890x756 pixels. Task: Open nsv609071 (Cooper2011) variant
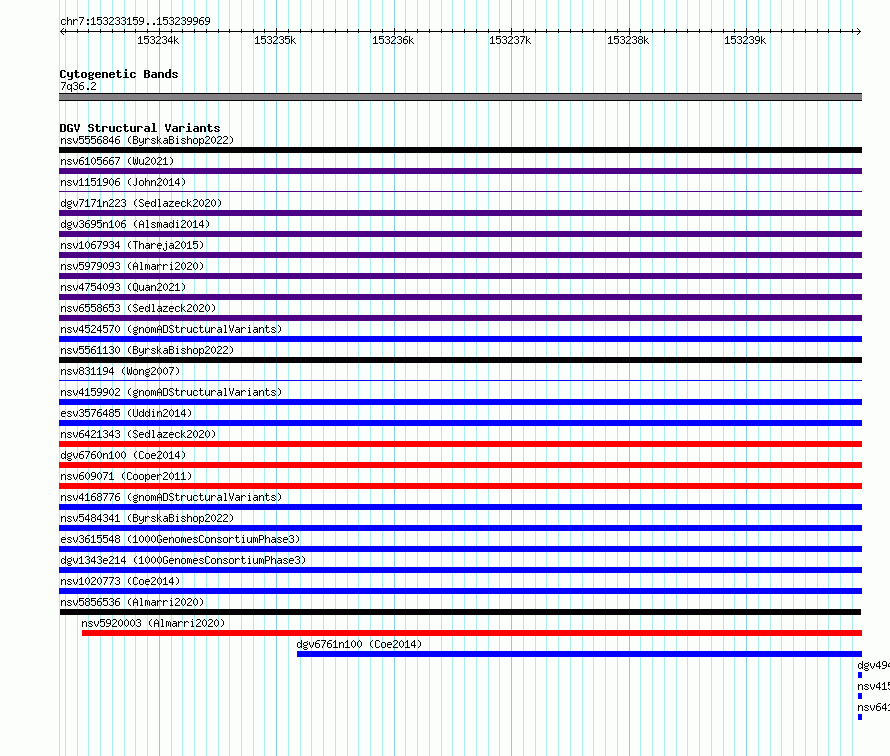click(126, 476)
